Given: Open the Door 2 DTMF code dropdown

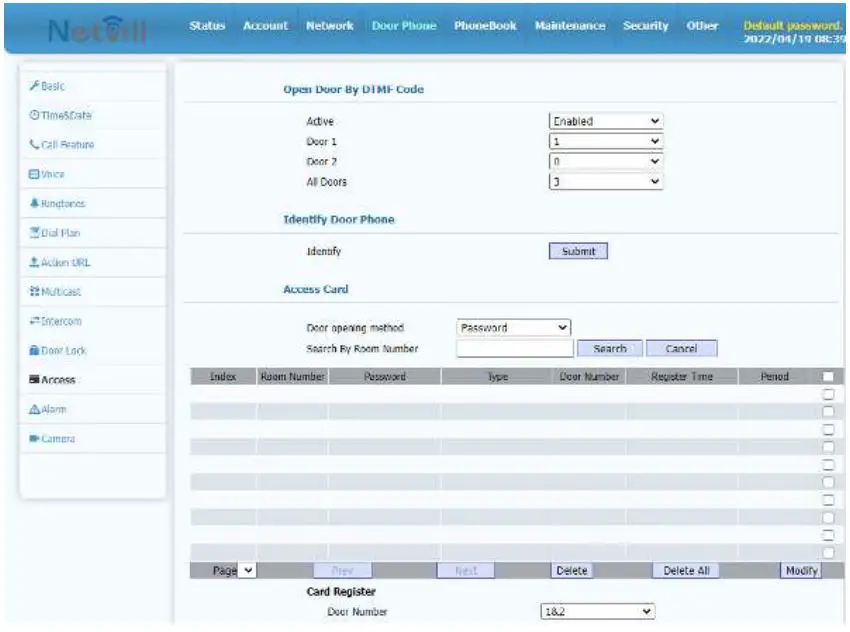Looking at the screenshot, I should pyautogui.click(x=606, y=162).
